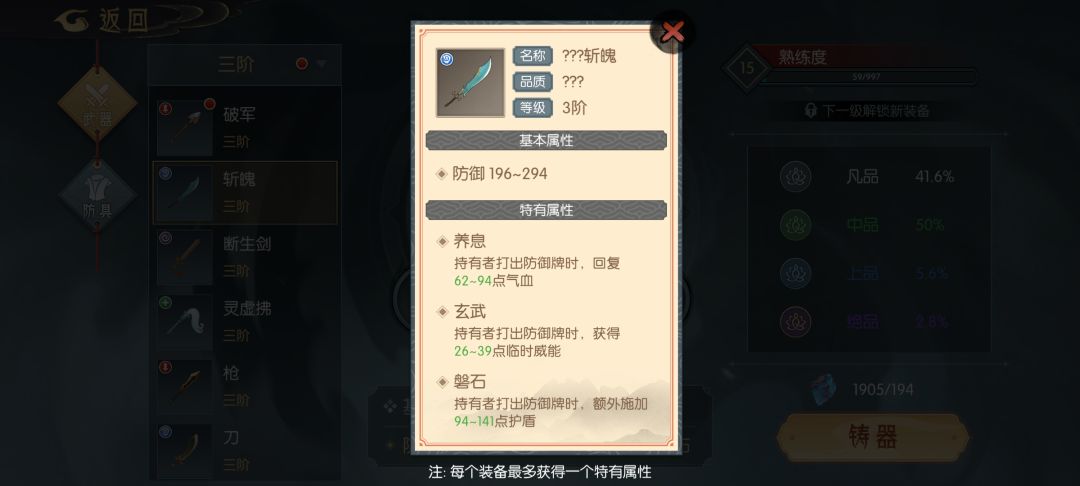Select the 斩魄 list entry
The width and height of the screenshot is (1080, 486).
[x=245, y=193]
